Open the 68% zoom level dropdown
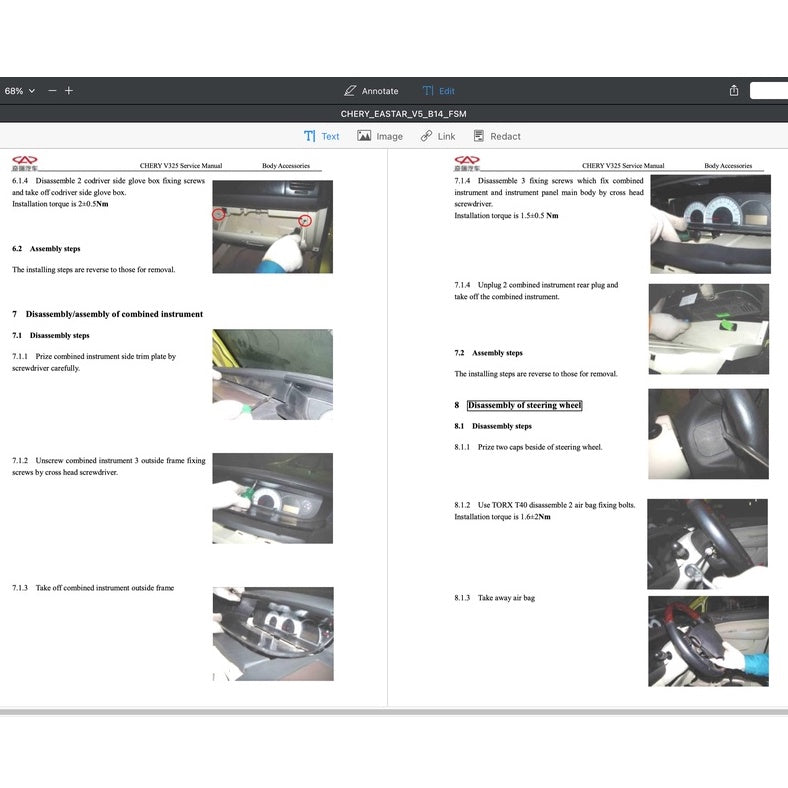Image resolution: width=788 pixels, height=788 pixels. point(19,91)
